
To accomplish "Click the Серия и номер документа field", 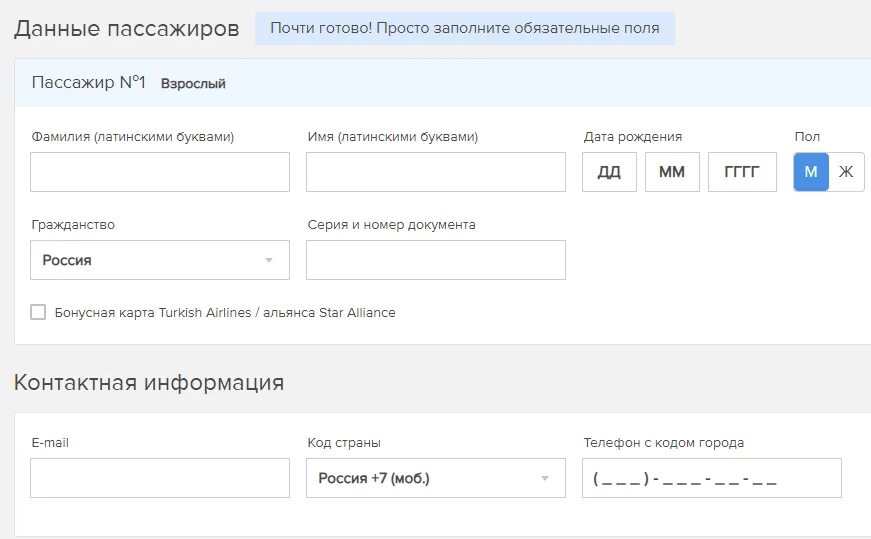I will [x=436, y=260].
